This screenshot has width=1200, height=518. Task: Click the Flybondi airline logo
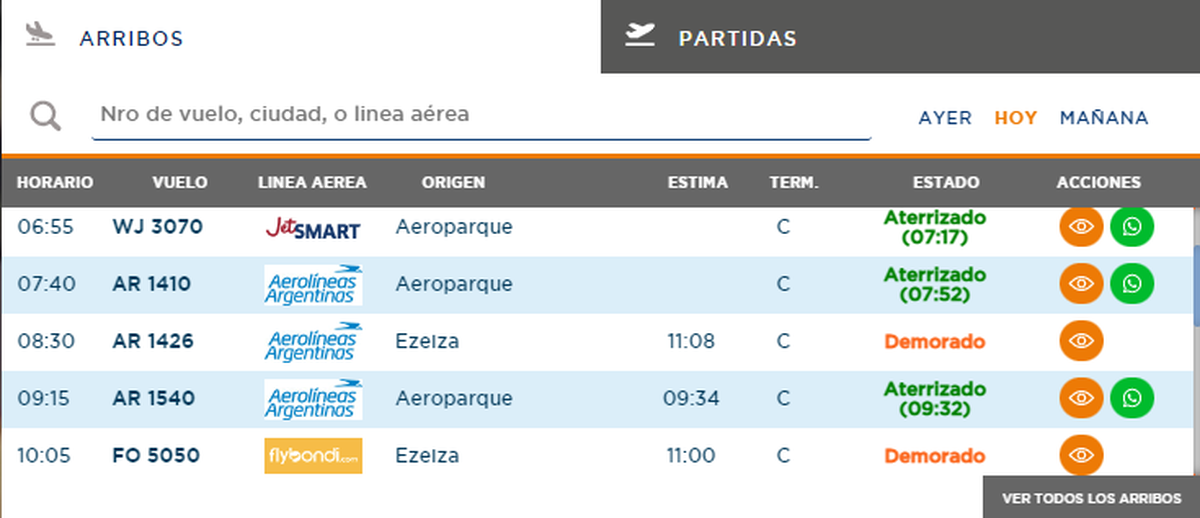pyautogui.click(x=313, y=456)
